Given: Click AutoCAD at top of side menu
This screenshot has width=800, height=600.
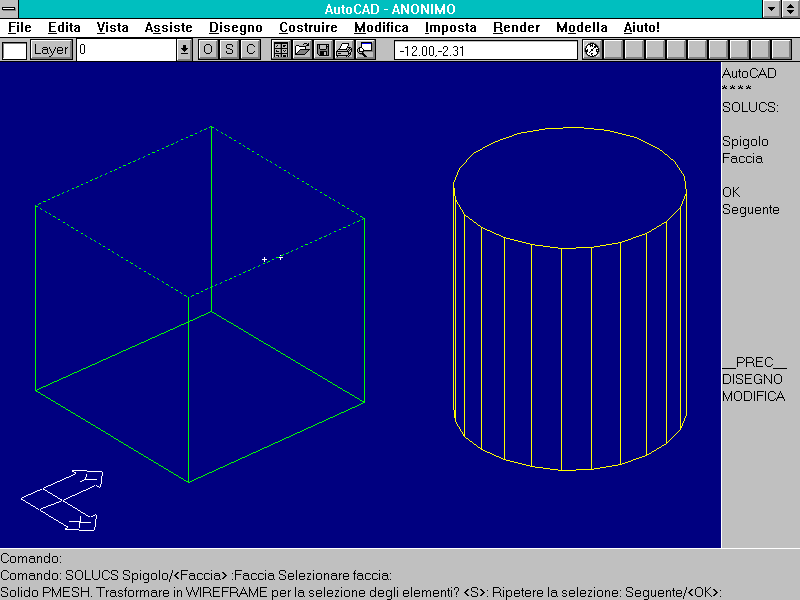Looking at the screenshot, I should 749,73.
